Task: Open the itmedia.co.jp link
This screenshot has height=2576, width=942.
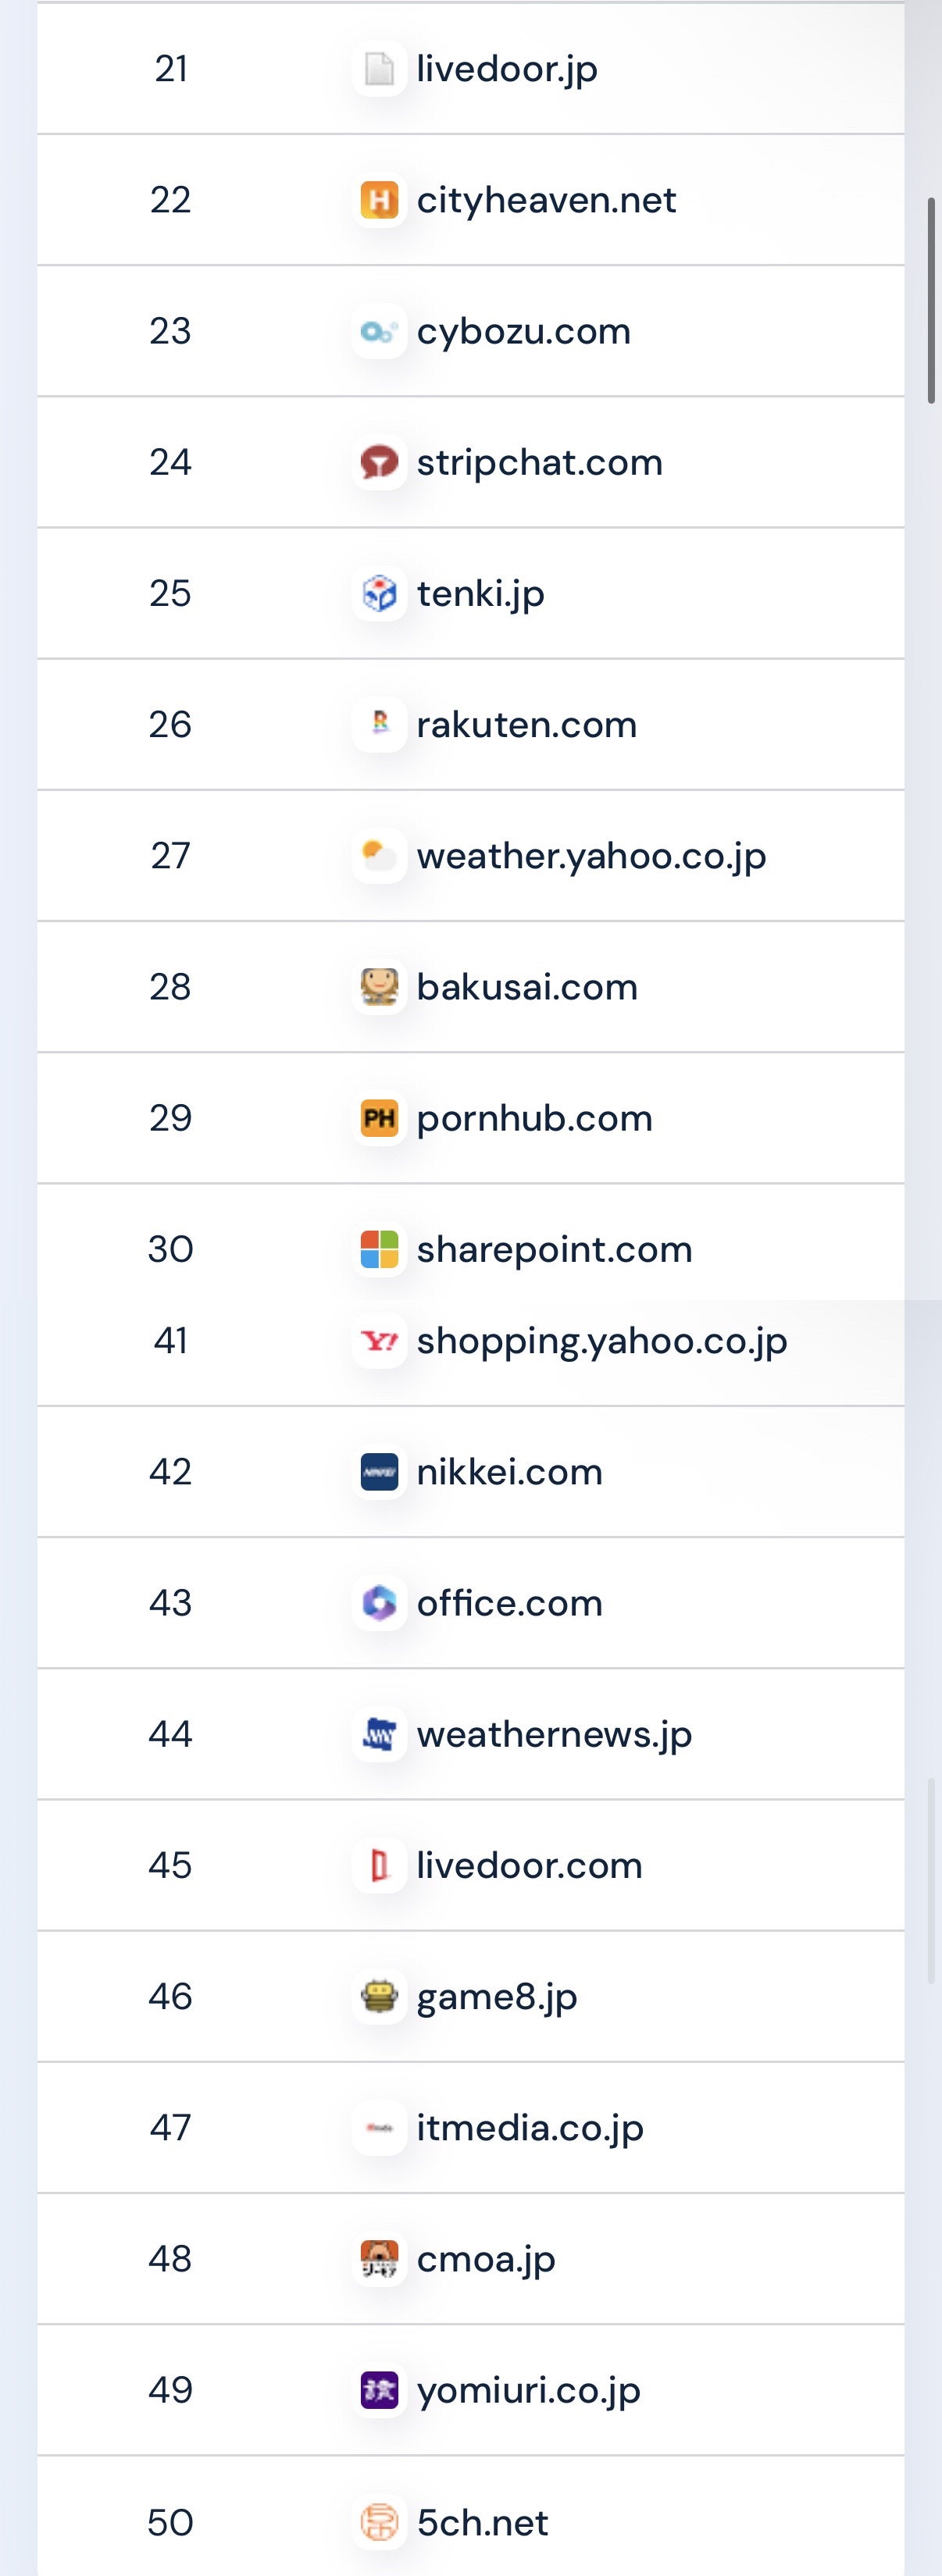Action: 529,2128
